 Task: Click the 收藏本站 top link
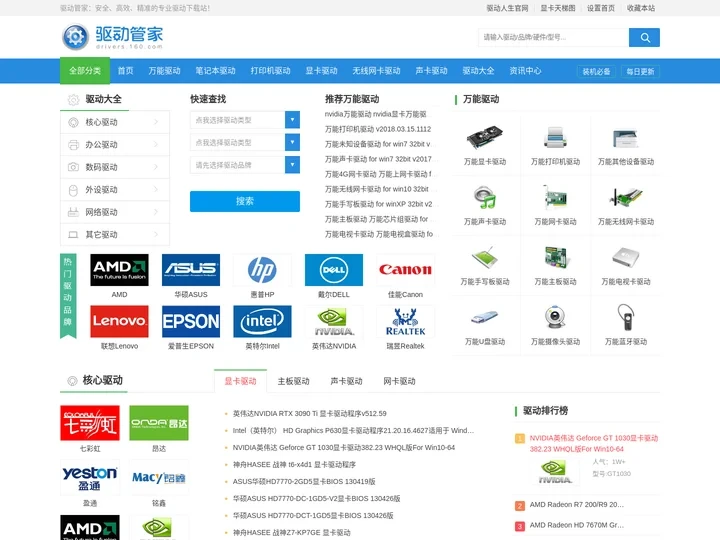tap(641, 8)
